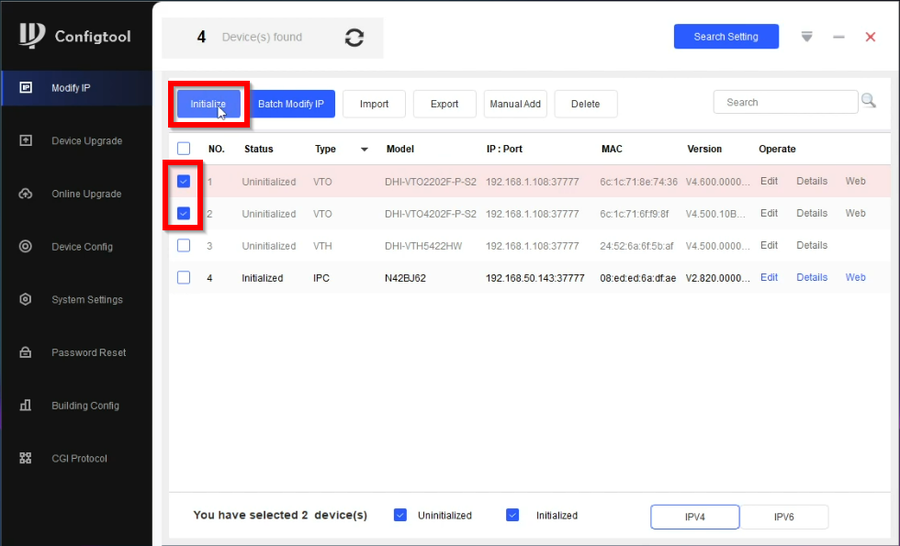Toggle the Uninitialized filter checkbox
Image resolution: width=900 pixels, height=546 pixels.
click(400, 515)
